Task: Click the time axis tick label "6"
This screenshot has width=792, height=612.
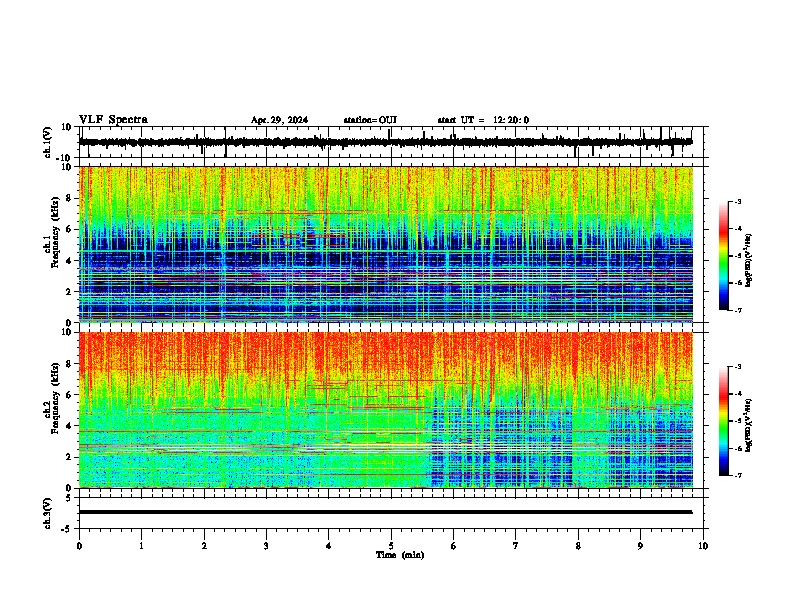Action: click(454, 546)
